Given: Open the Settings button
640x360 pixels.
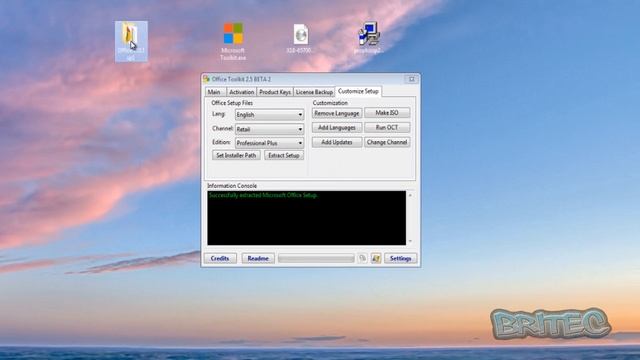Looking at the screenshot, I should pos(400,258).
